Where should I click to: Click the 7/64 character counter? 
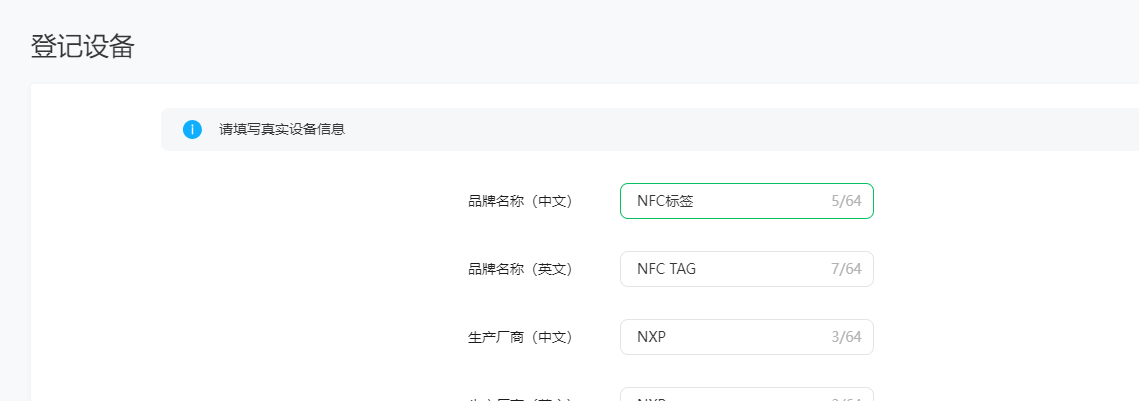(846, 270)
